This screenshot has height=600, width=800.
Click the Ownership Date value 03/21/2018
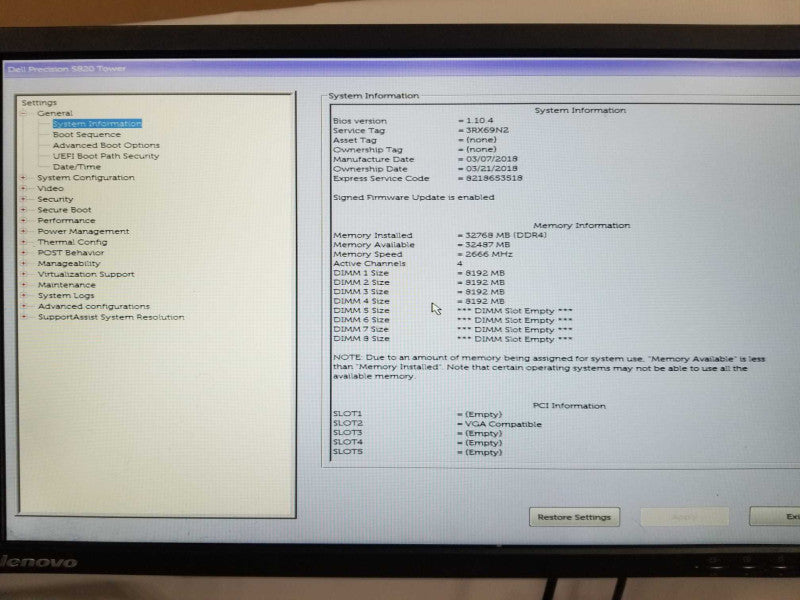point(491,168)
